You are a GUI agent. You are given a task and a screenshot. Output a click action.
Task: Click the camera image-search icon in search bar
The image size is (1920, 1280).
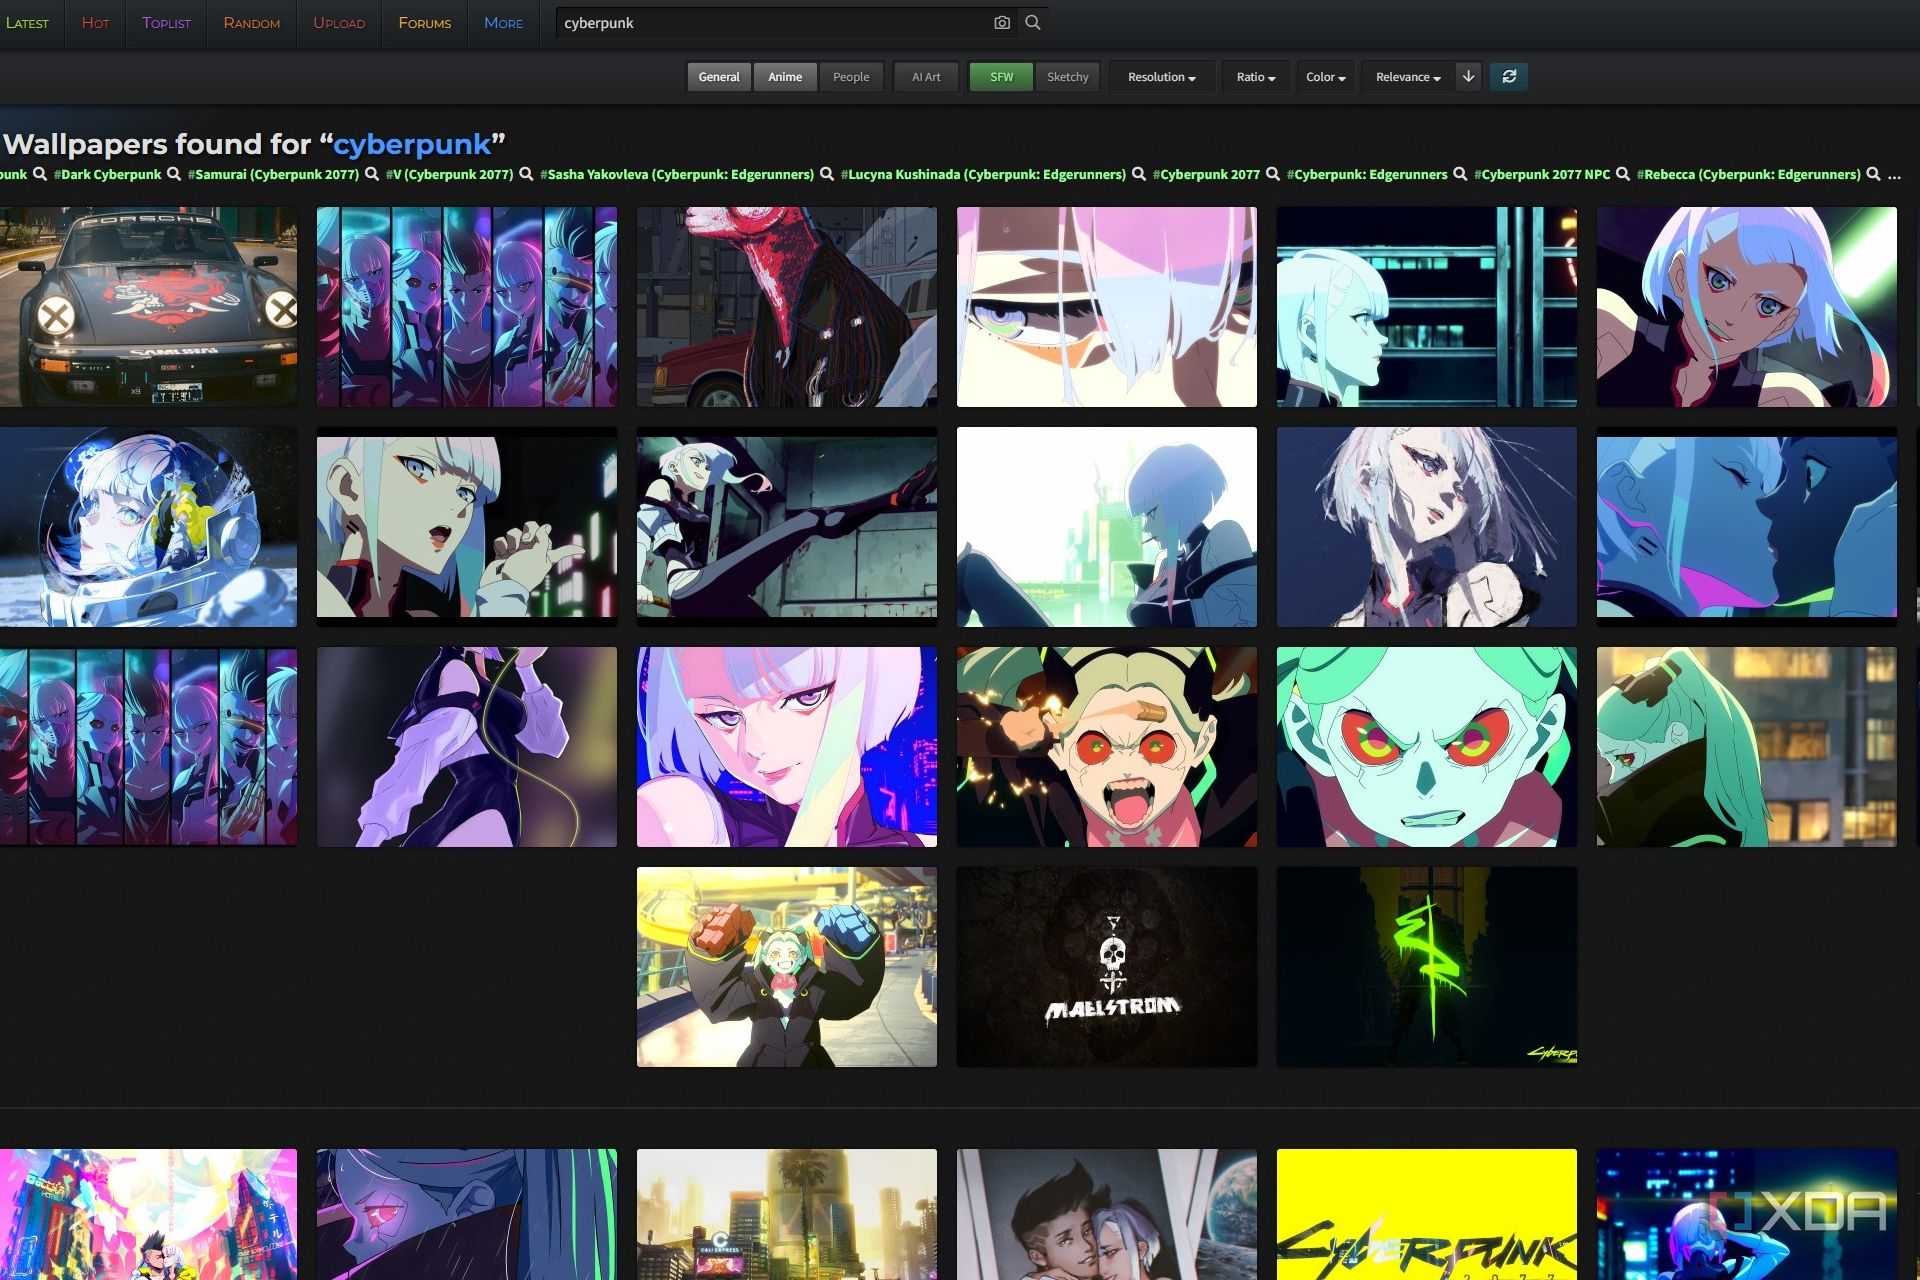pos(1001,22)
